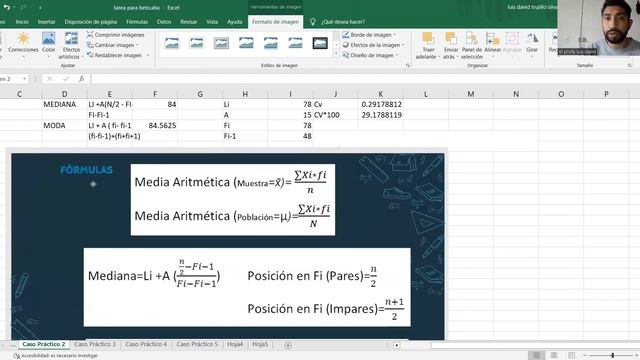Switch to Hoja4 sheet
Screen dimensions: 640x360
click(235, 344)
